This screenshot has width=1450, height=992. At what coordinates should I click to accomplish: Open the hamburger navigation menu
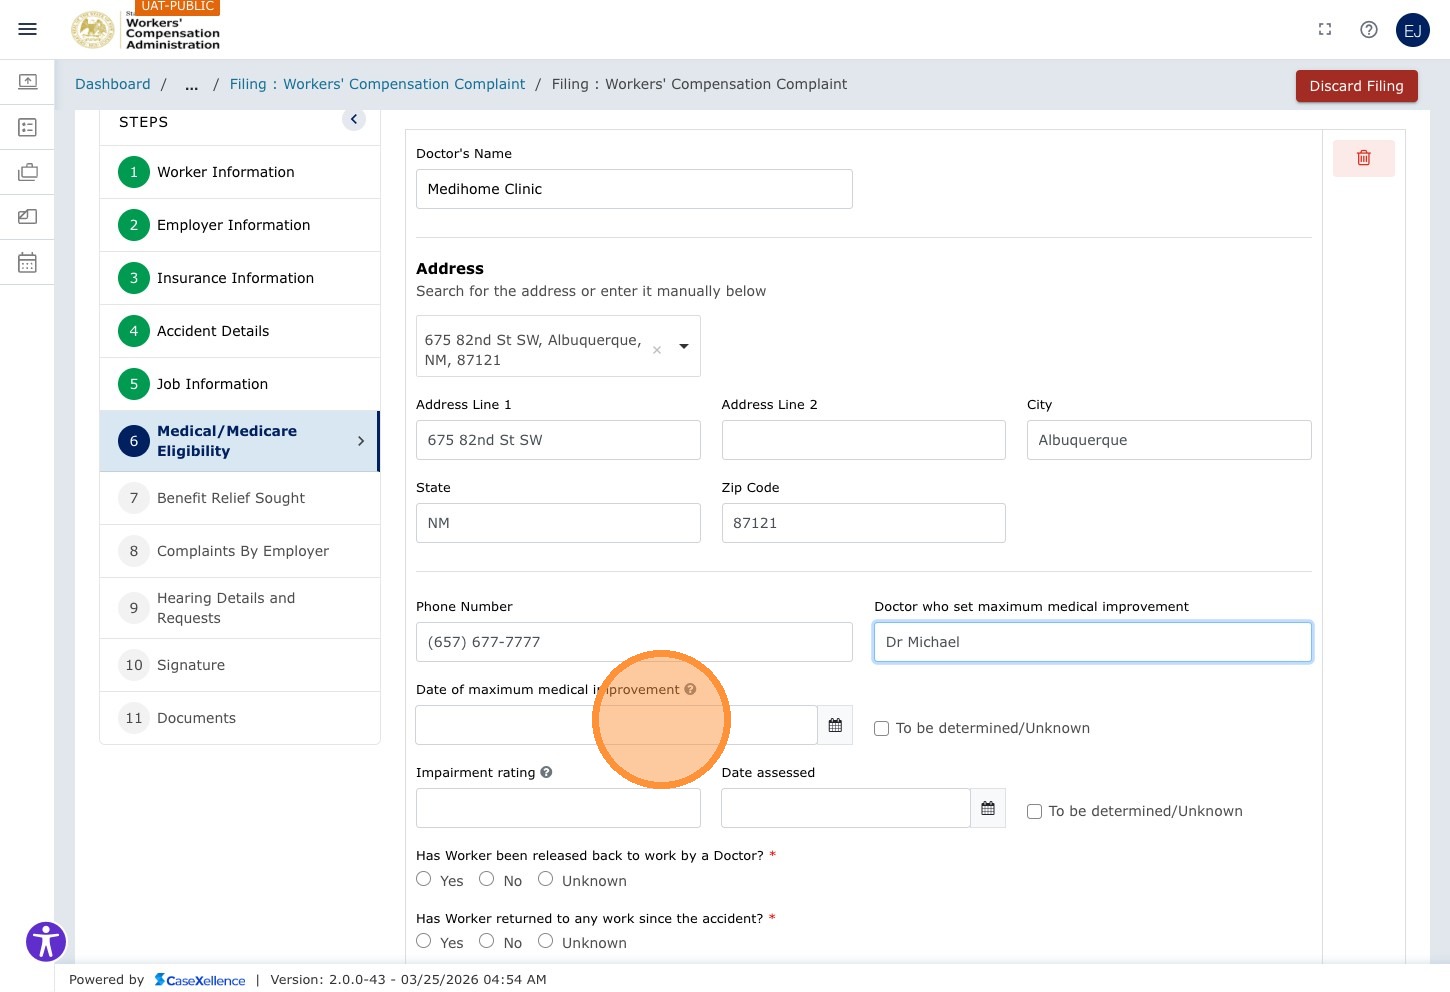28,29
